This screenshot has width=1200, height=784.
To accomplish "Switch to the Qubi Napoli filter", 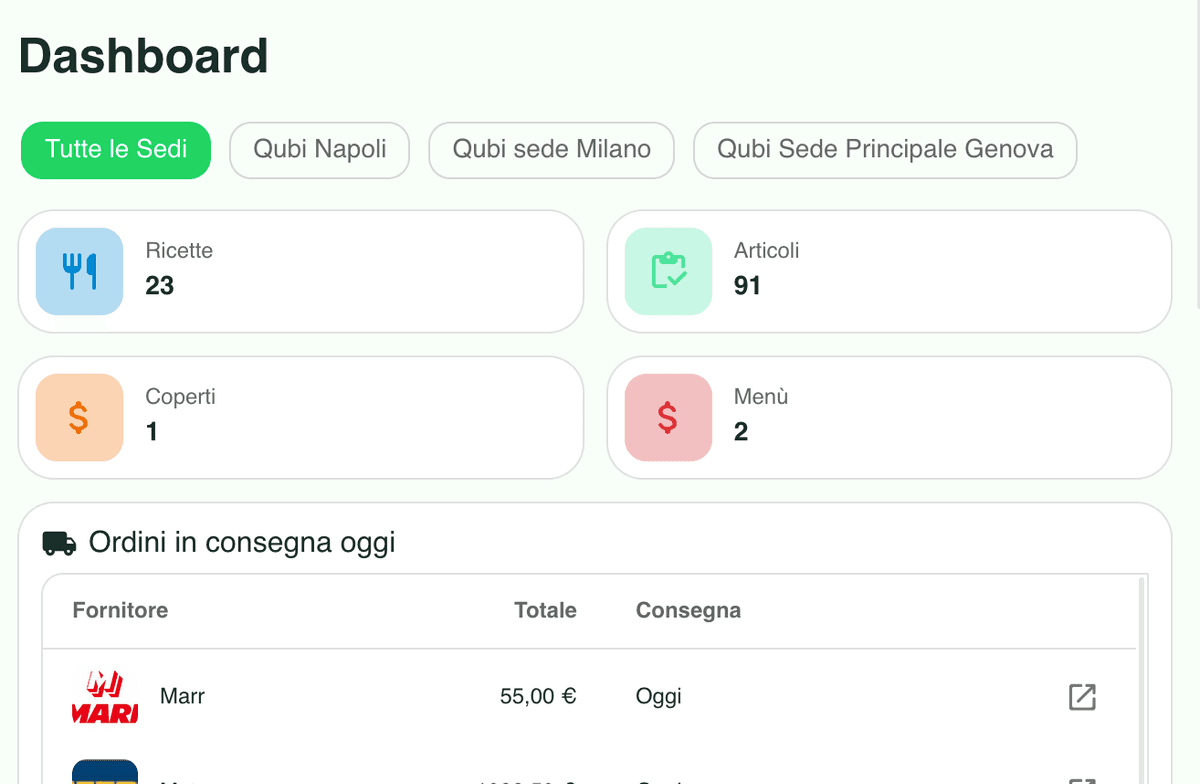I will [319, 149].
